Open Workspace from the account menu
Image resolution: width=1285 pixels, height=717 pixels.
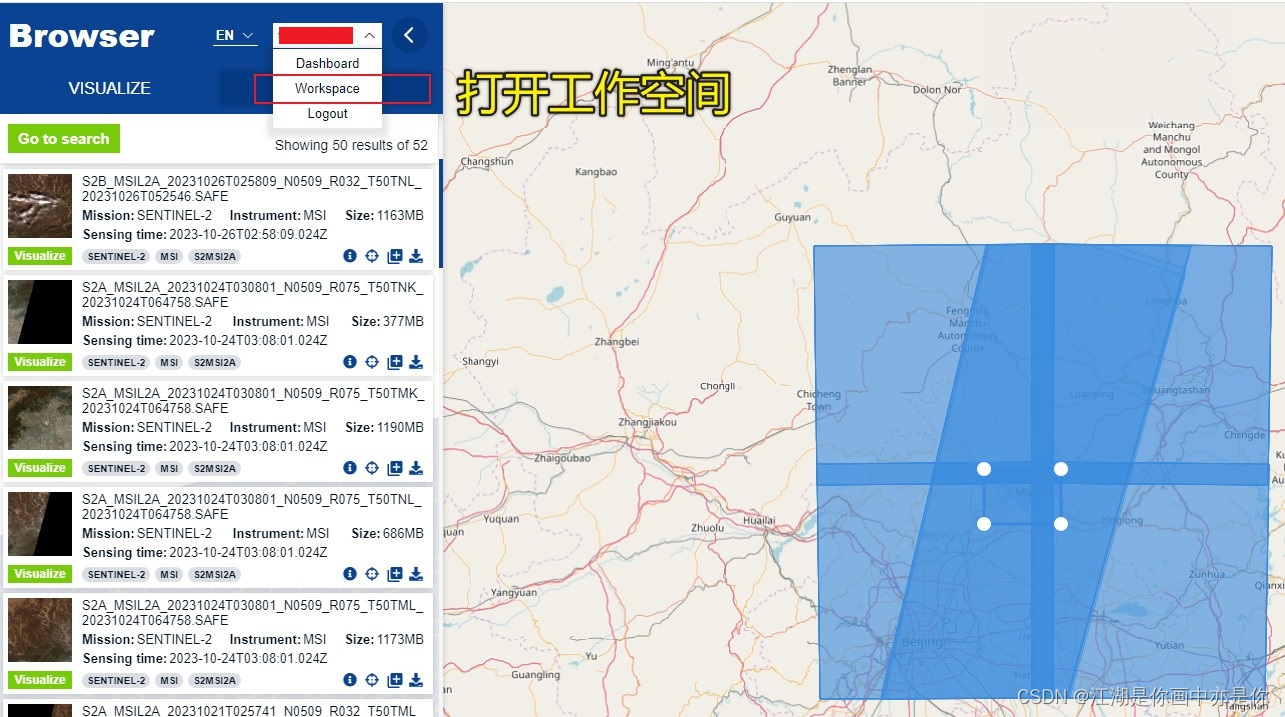coord(327,88)
